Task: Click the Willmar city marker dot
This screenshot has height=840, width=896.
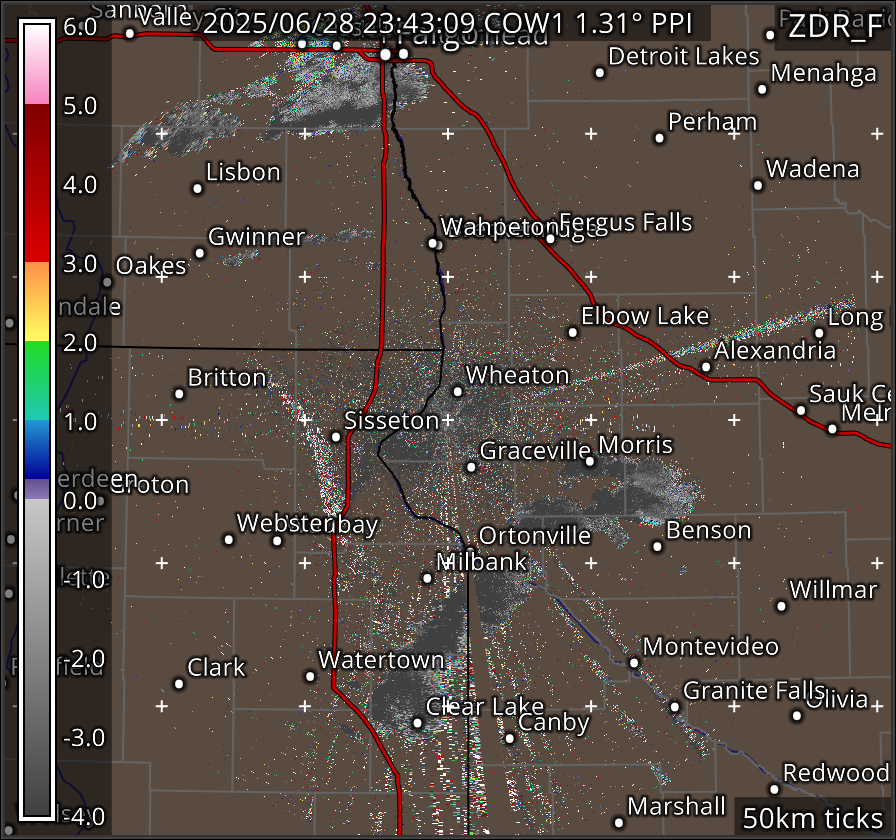Action: [x=782, y=605]
